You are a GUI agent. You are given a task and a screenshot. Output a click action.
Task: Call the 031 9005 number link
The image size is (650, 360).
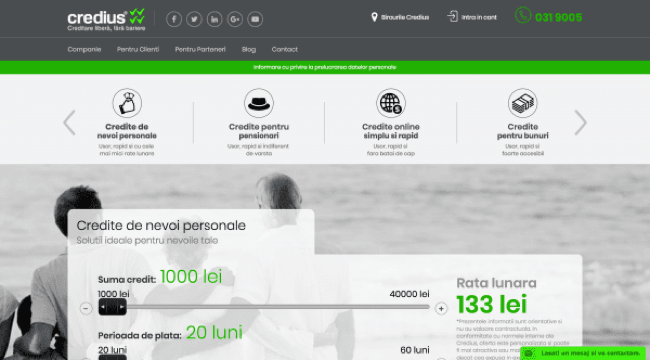[x=558, y=17]
